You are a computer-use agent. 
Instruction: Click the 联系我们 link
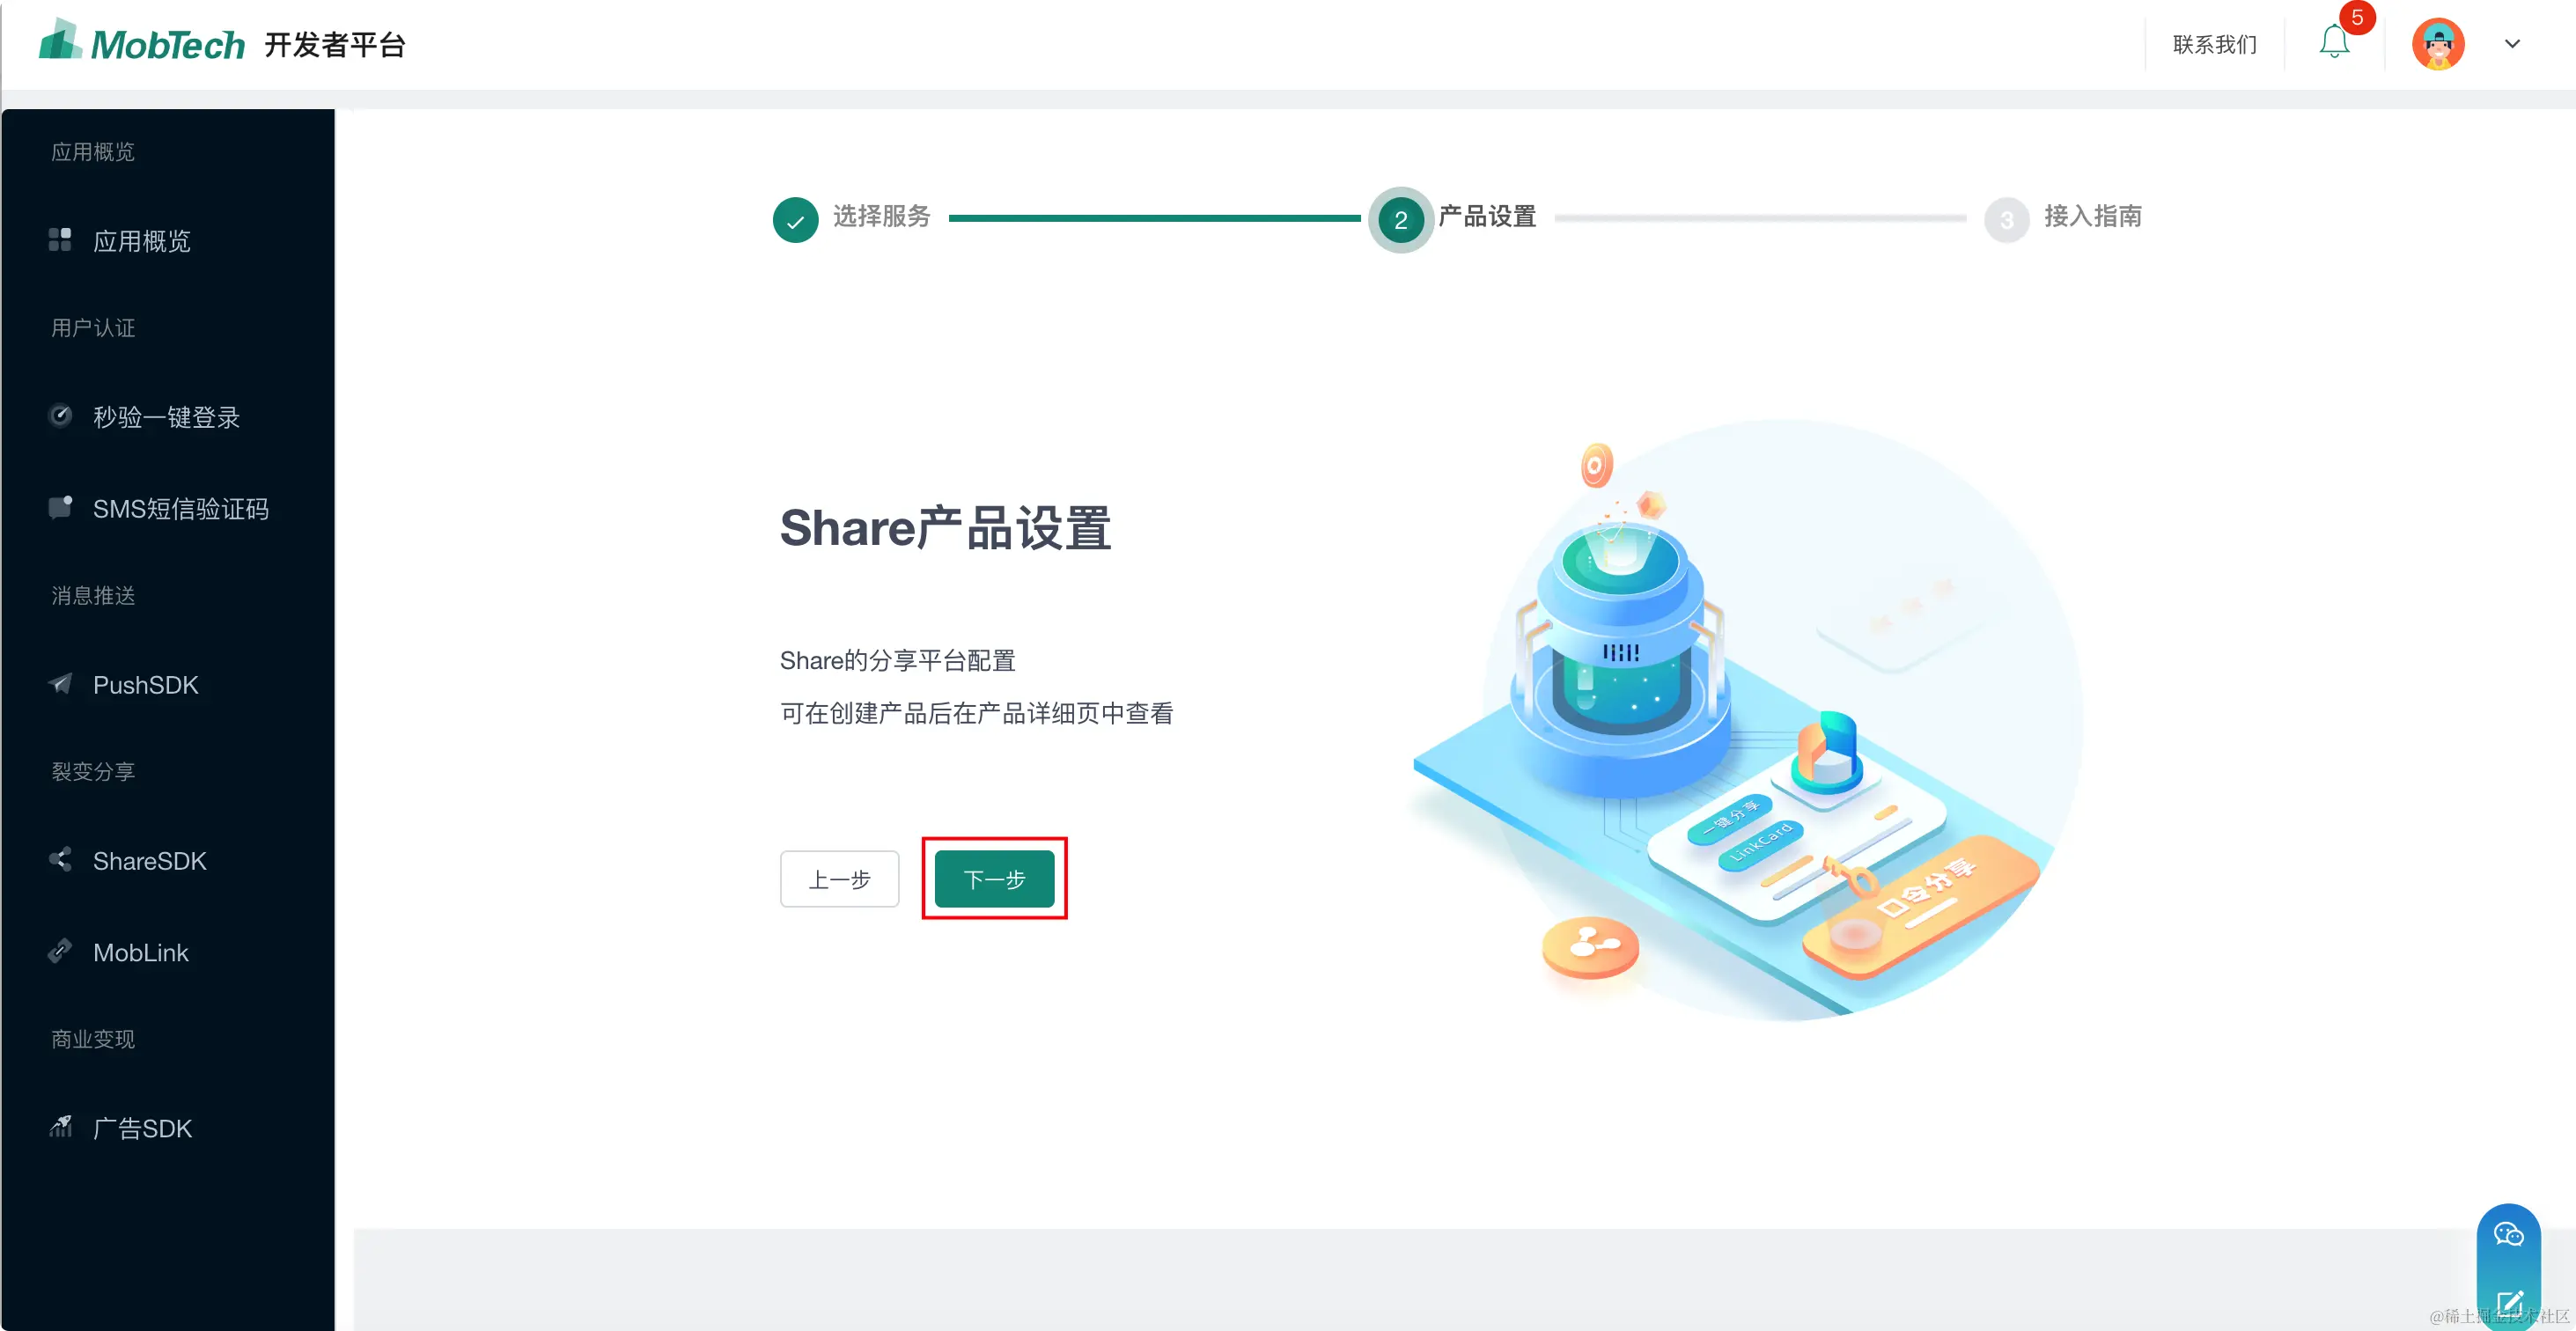click(2214, 44)
